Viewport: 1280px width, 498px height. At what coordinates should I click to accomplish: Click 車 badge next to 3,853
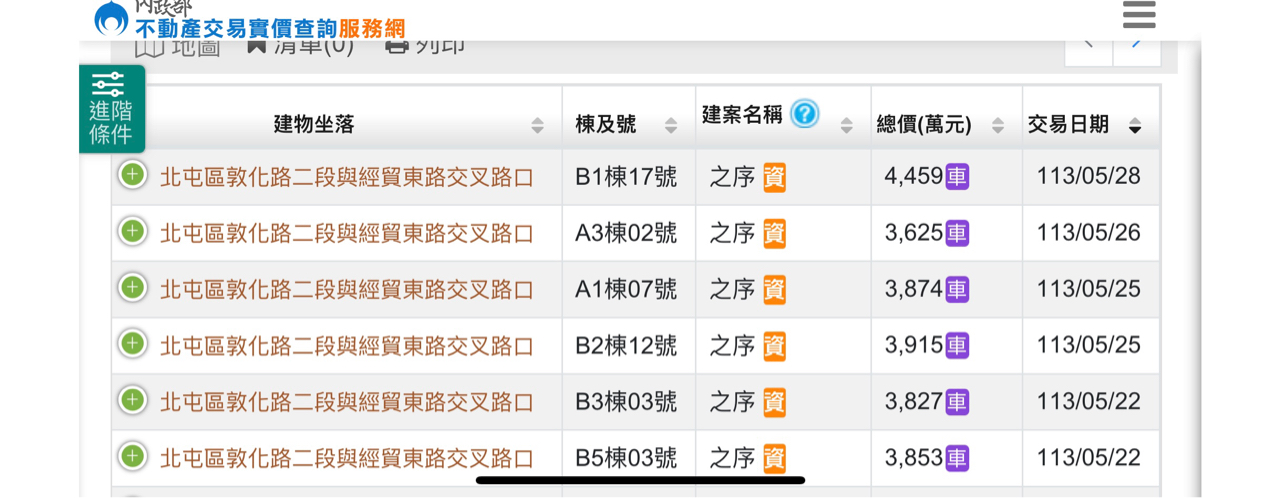point(957,458)
